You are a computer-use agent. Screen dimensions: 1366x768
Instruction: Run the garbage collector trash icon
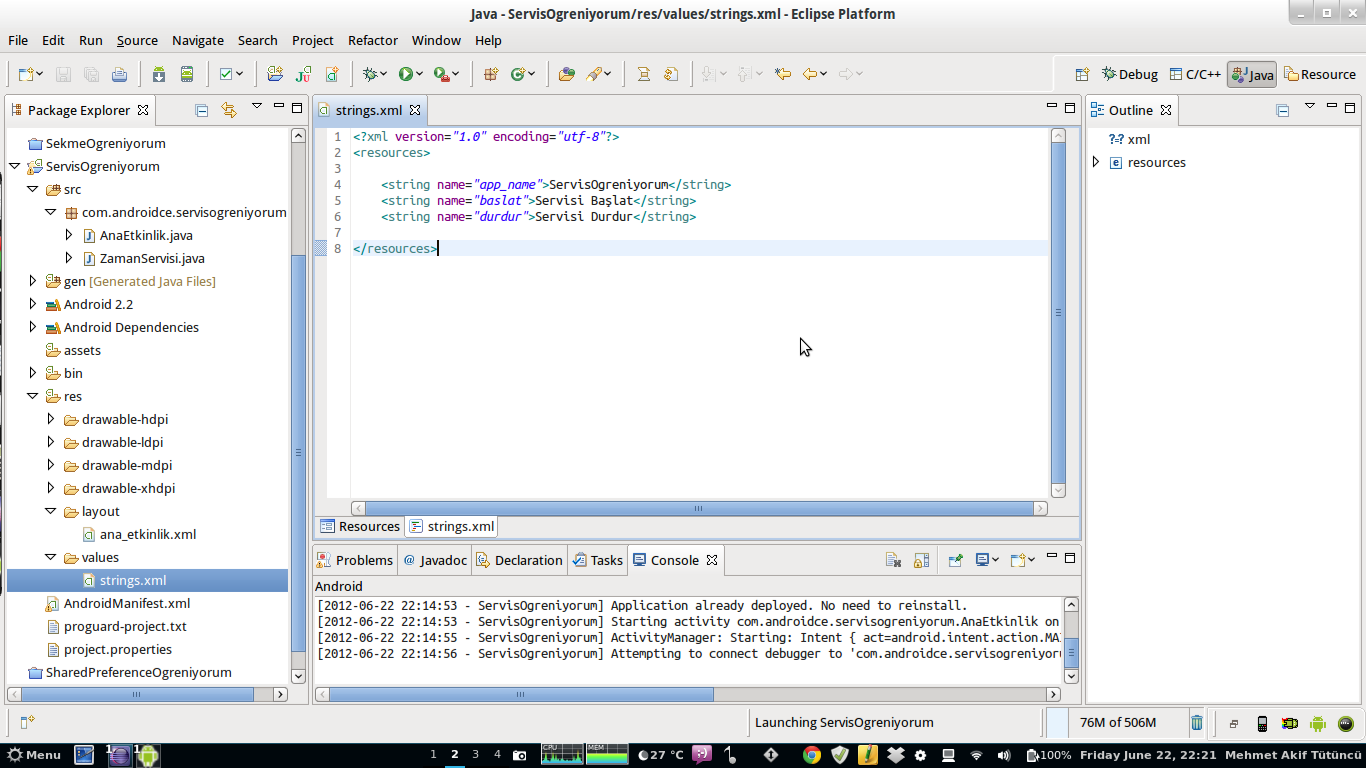1196,722
